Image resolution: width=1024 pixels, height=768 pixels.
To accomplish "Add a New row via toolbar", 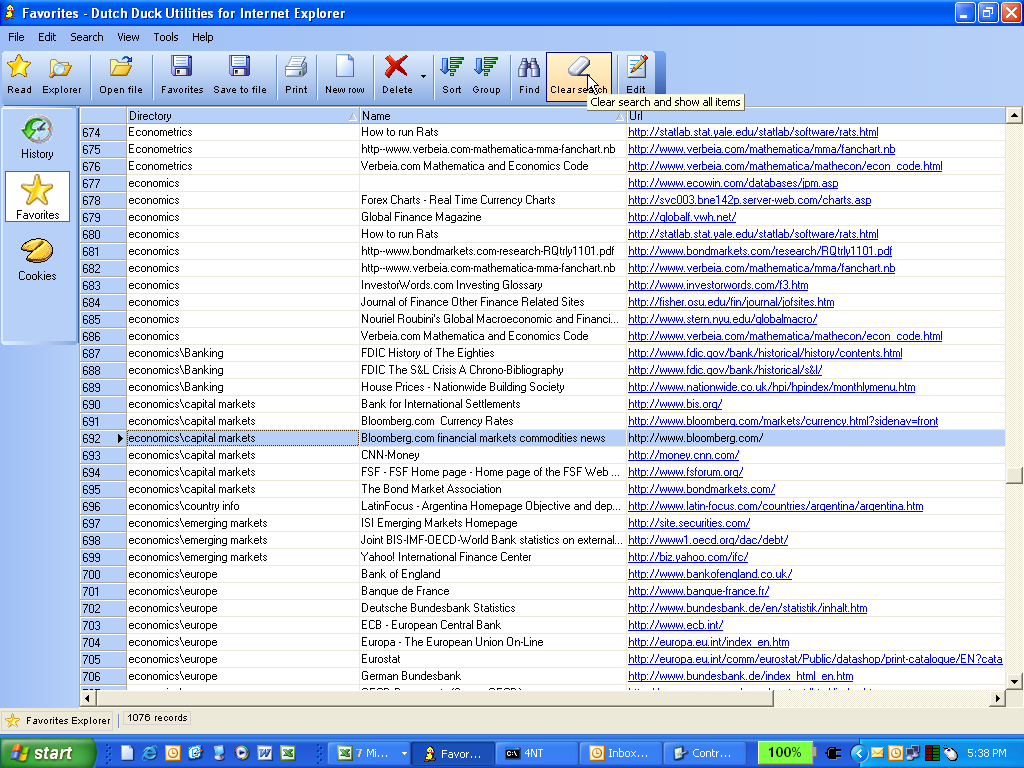I will click(x=345, y=76).
